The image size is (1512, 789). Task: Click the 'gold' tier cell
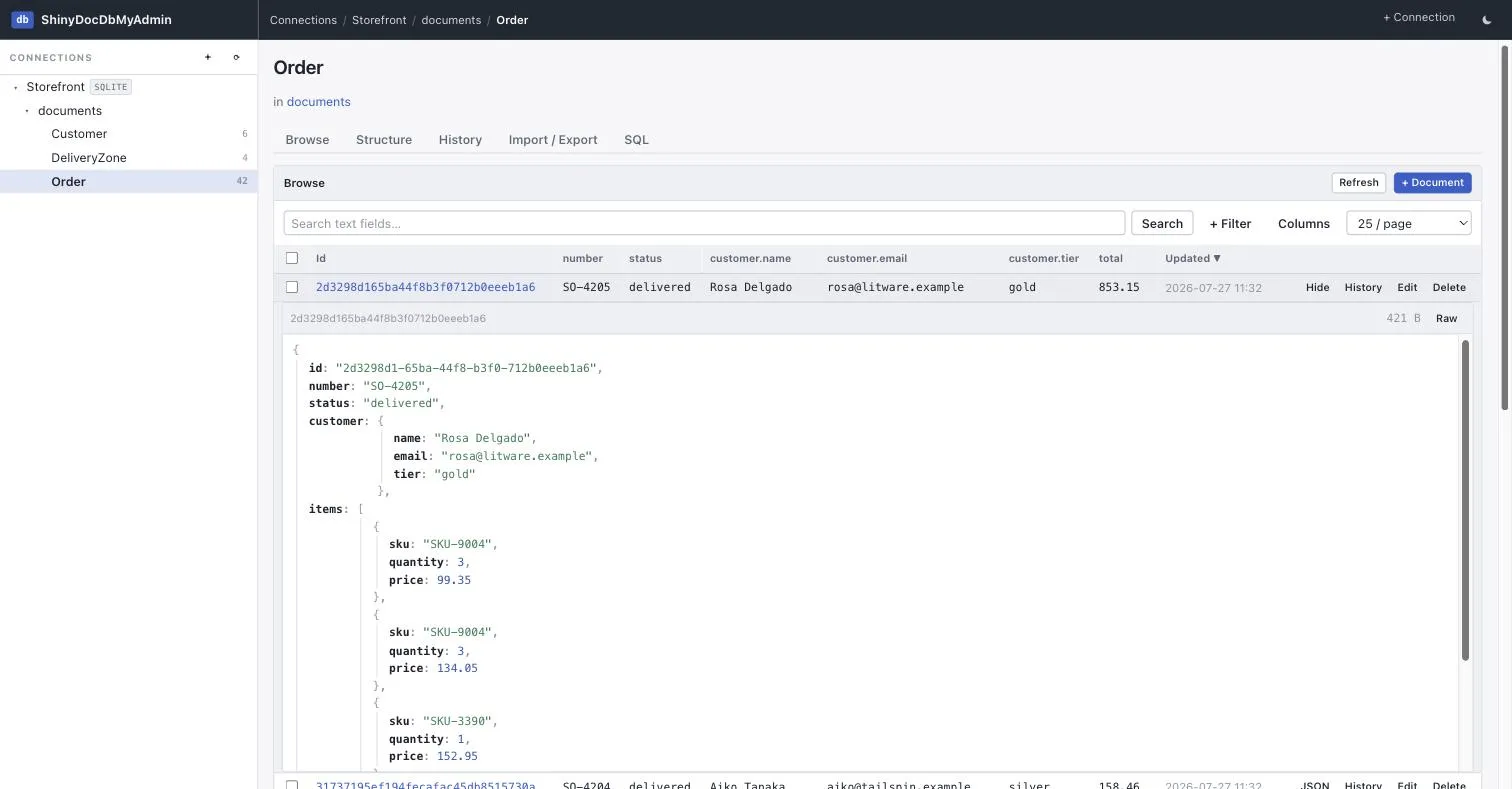pyautogui.click(x=1022, y=287)
